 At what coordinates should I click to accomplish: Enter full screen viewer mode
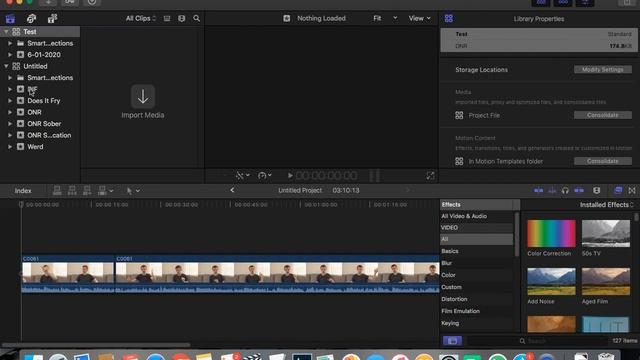[x=430, y=176]
